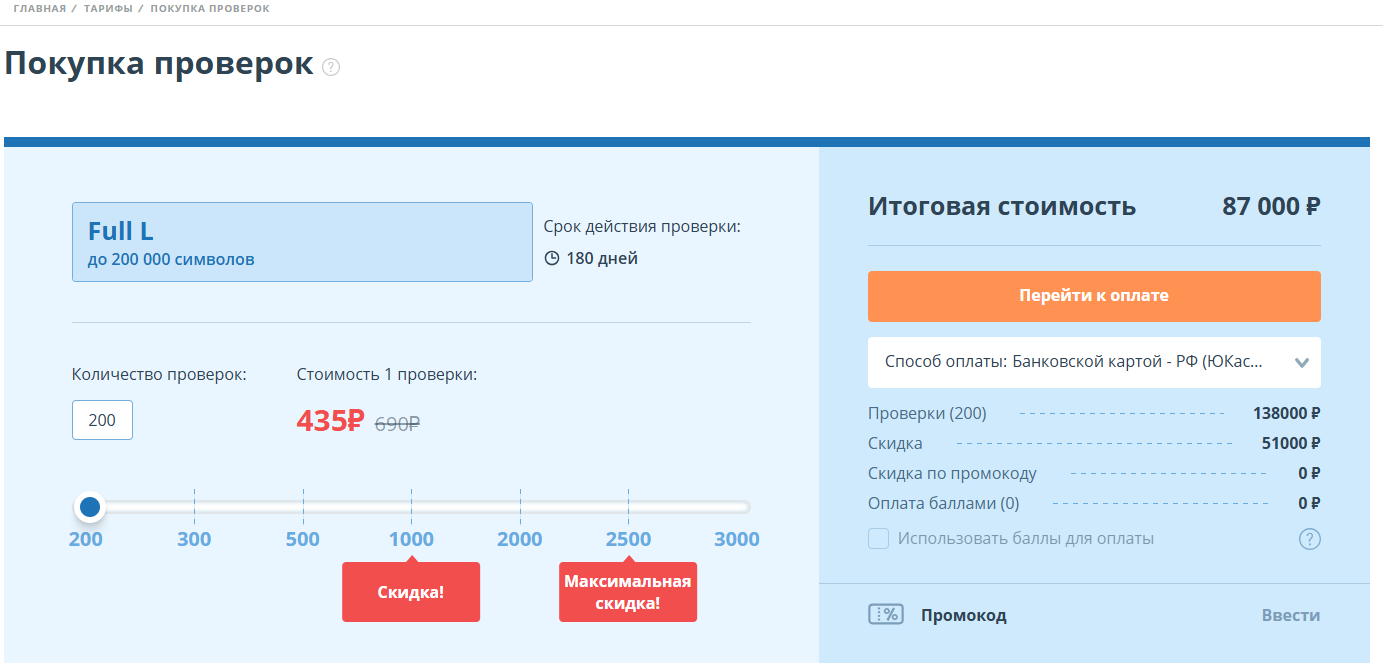
Task: Open the help icon beside Покупка проверок
Action: pos(331,67)
